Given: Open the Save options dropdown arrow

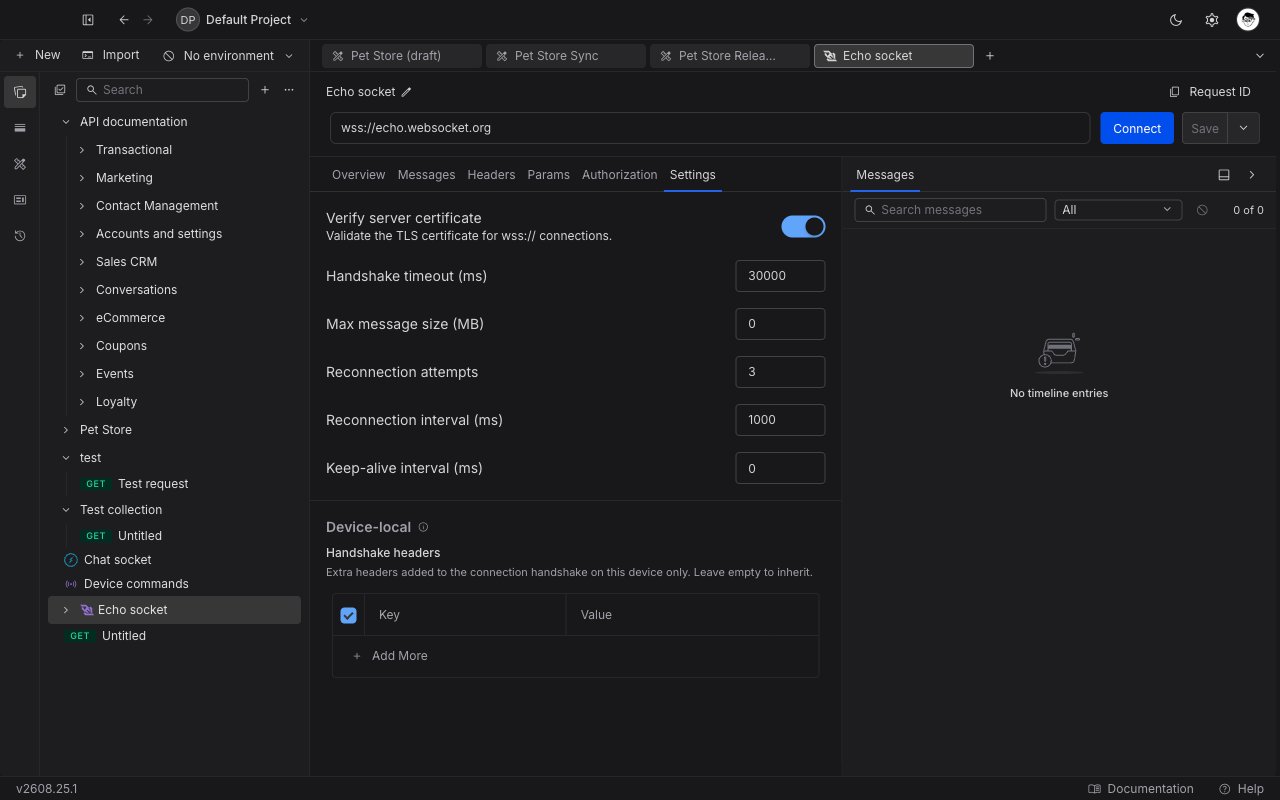Looking at the screenshot, I should (x=1243, y=128).
